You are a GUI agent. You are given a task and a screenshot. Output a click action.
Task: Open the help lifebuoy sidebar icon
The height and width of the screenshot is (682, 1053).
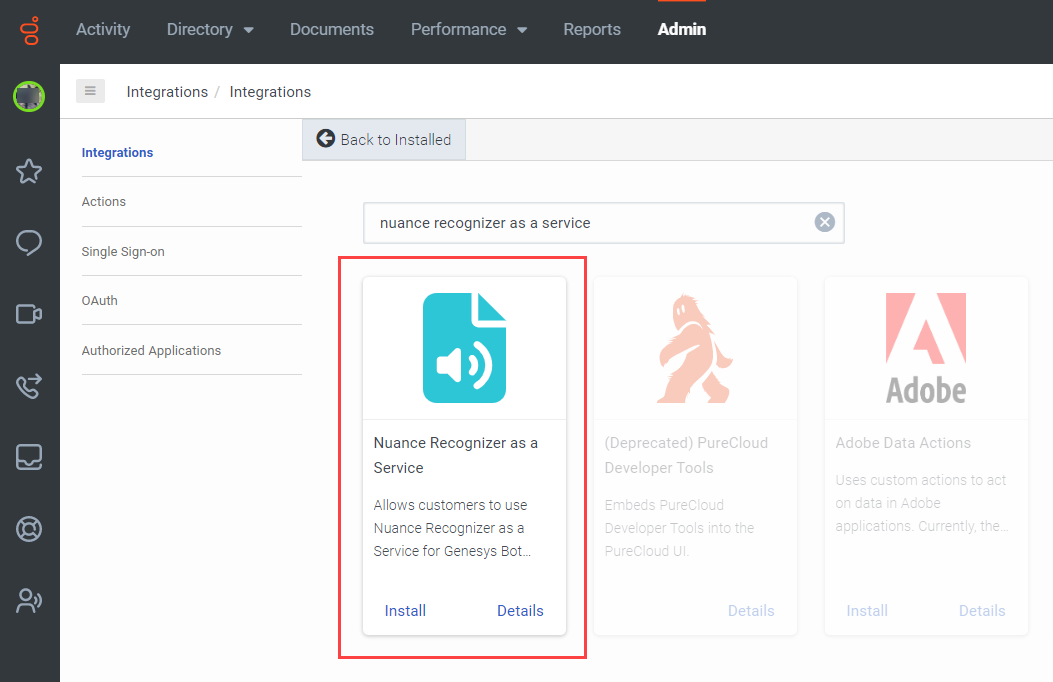pos(29,529)
